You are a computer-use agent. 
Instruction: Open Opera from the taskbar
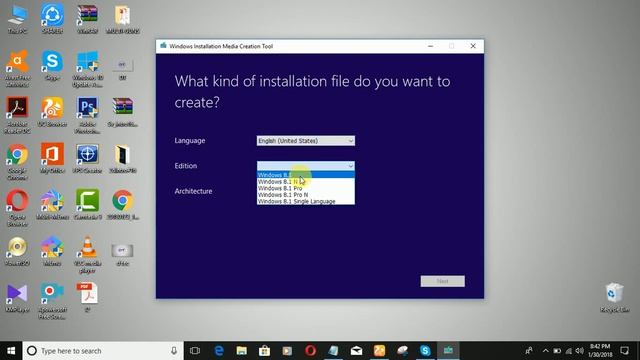tap(310, 351)
